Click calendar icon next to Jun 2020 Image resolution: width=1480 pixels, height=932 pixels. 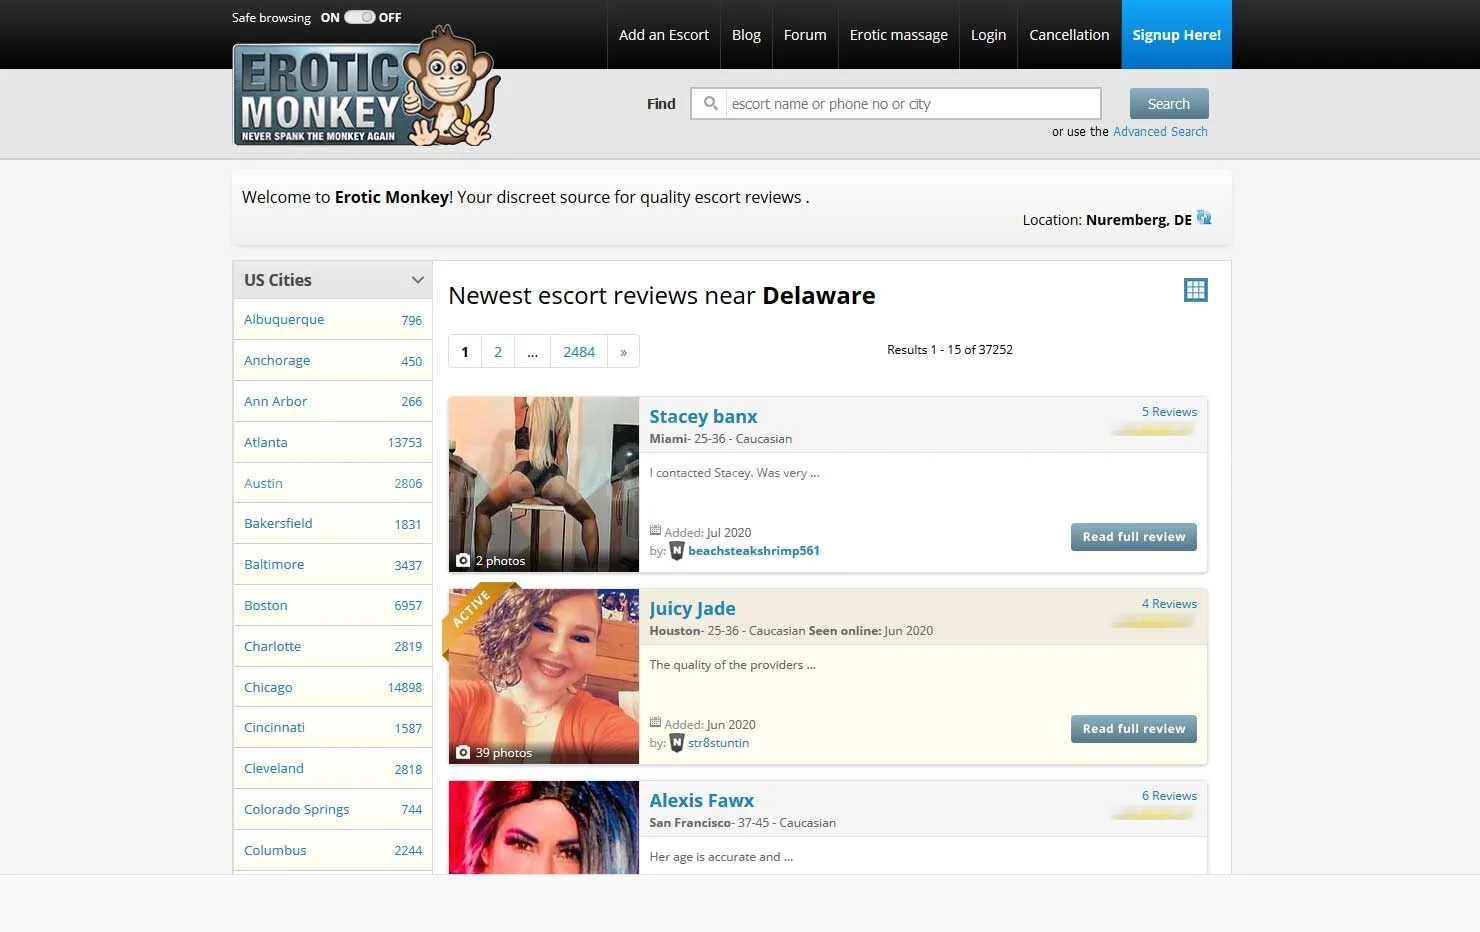click(x=655, y=723)
